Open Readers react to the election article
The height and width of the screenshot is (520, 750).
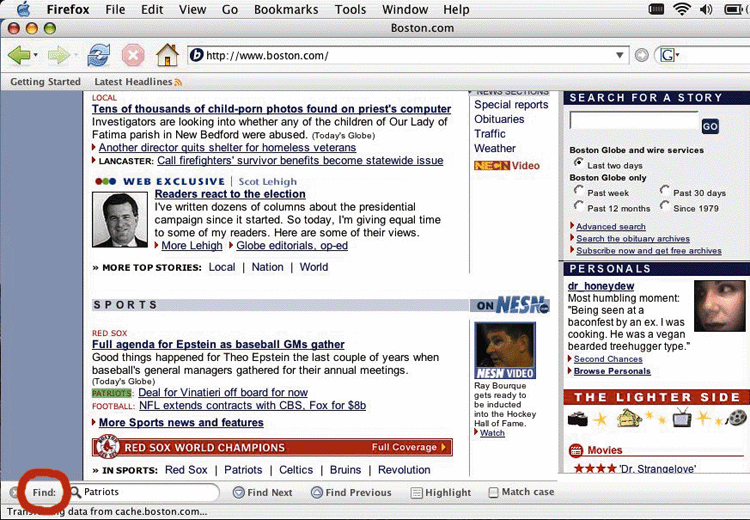[x=230, y=194]
